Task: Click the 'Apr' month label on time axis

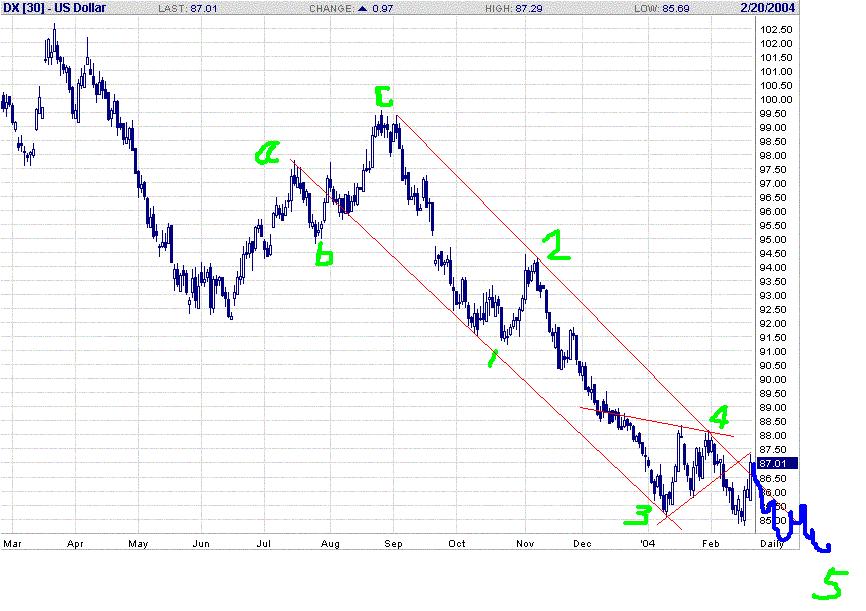Action: tap(75, 544)
